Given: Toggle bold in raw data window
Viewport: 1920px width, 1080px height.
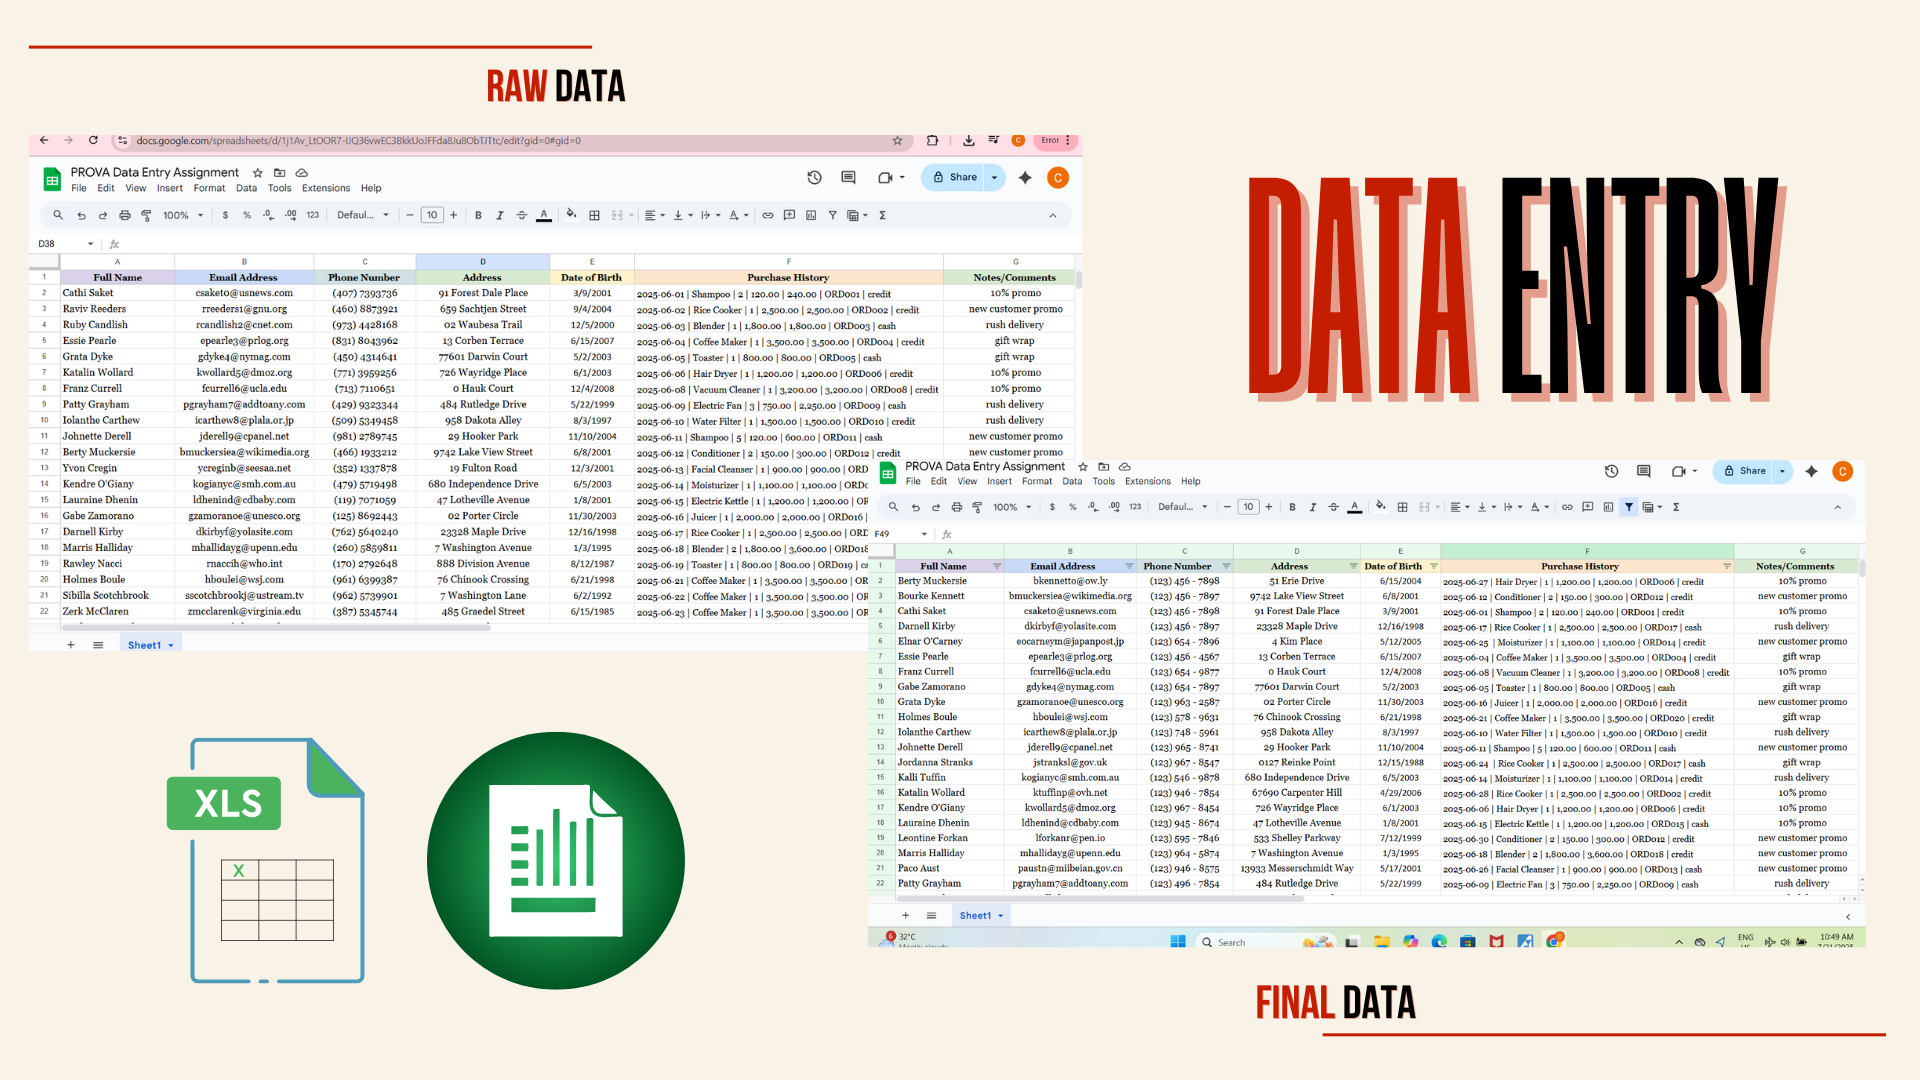Looking at the screenshot, I should (478, 215).
